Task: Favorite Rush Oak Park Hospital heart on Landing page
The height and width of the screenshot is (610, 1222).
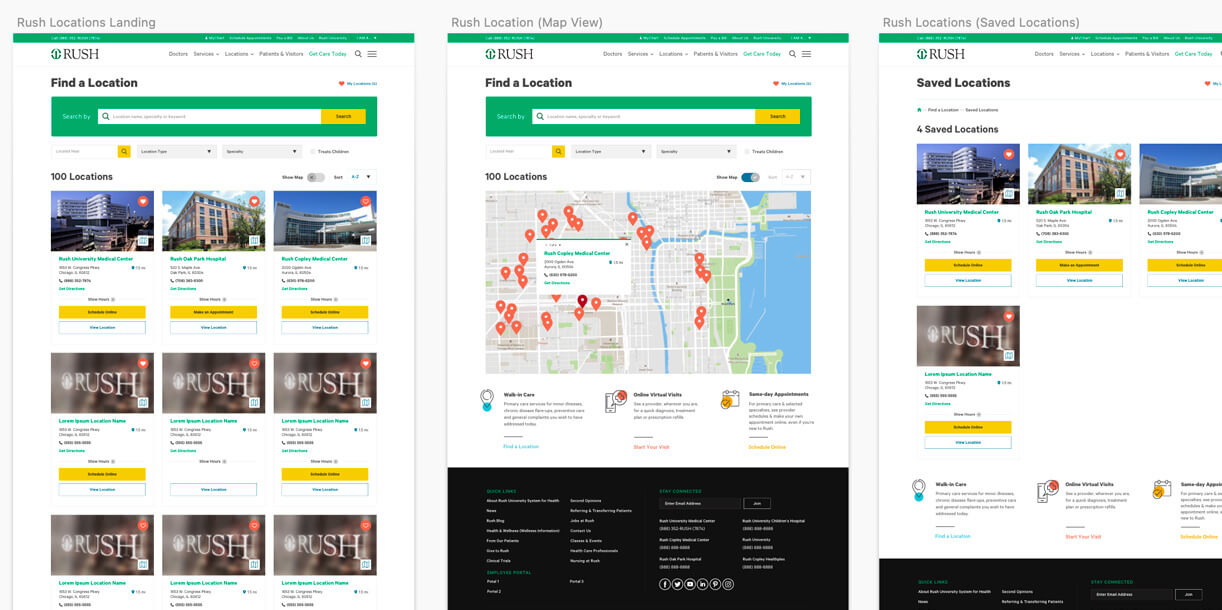Action: coord(254,201)
